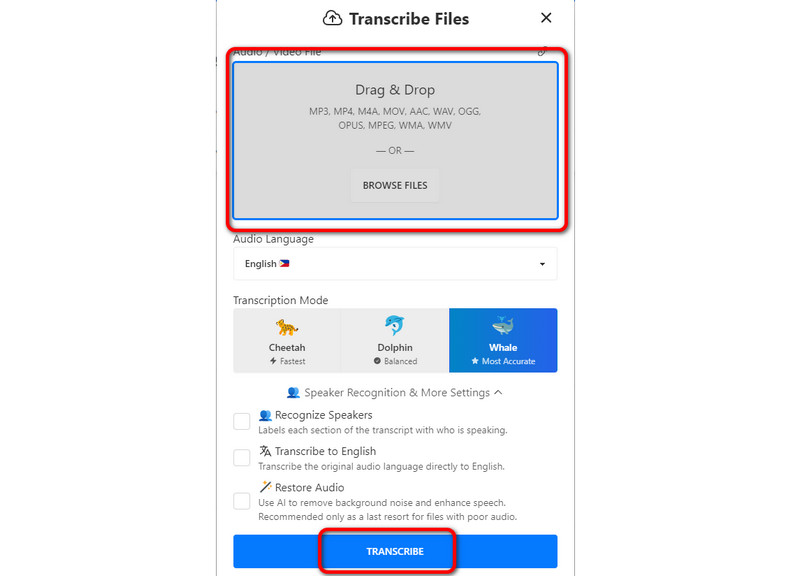Click the Philippine flag next to English
The width and height of the screenshot is (800, 576).
284,264
